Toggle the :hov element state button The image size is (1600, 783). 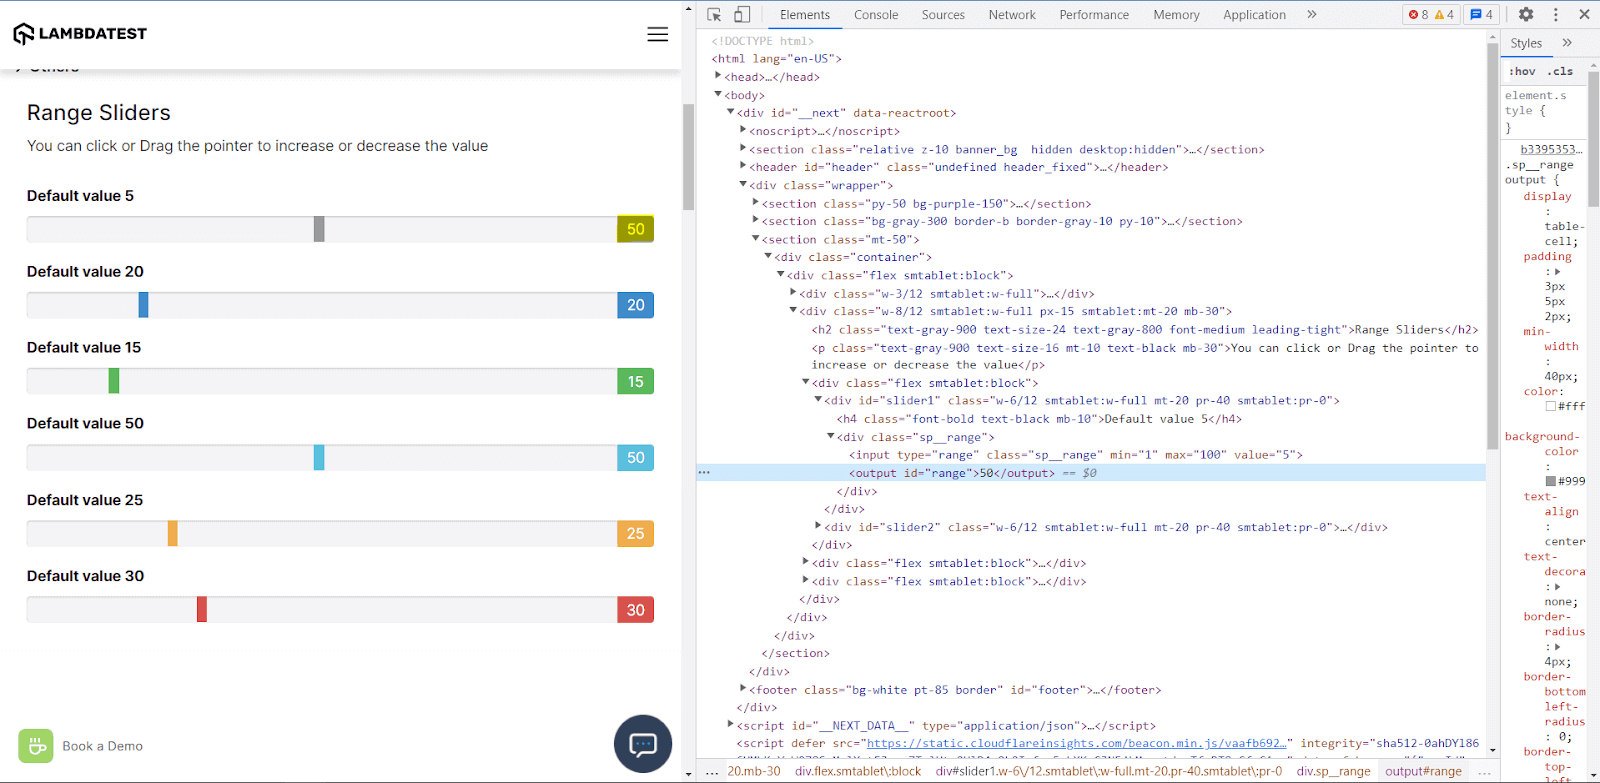tap(1523, 72)
